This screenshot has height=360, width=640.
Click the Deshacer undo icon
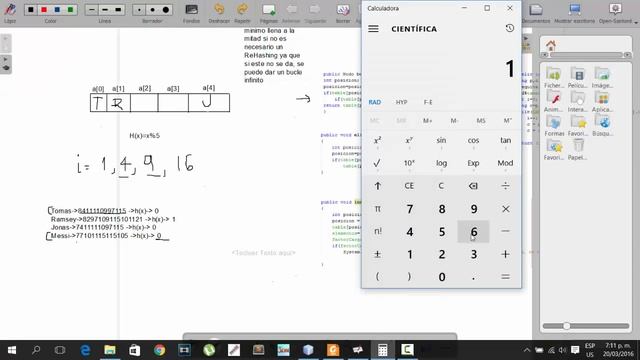pyautogui.click(x=219, y=10)
